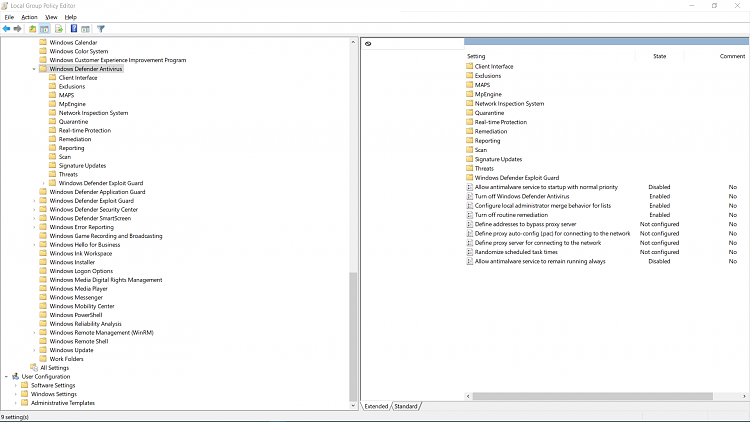Click the Filter funnel toolbar icon

[x=101, y=29]
